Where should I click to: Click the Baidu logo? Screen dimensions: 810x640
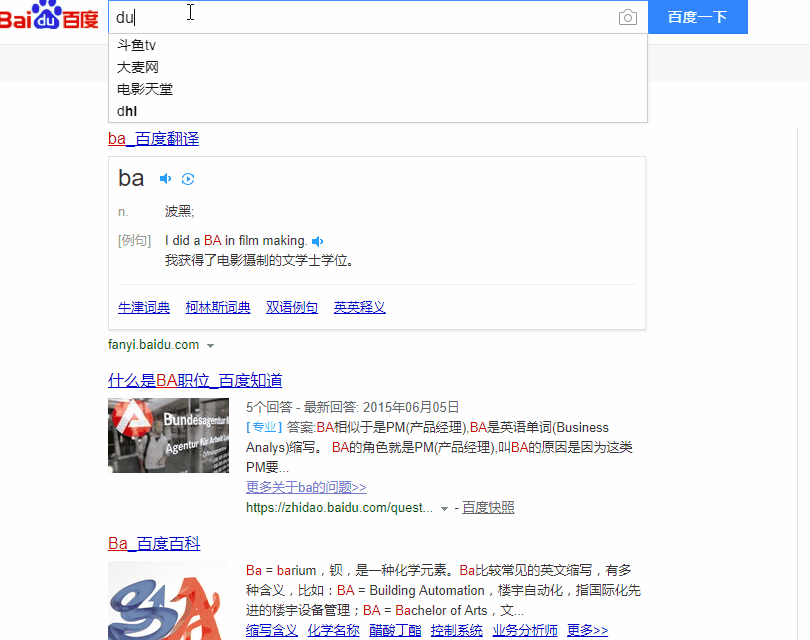point(49,15)
